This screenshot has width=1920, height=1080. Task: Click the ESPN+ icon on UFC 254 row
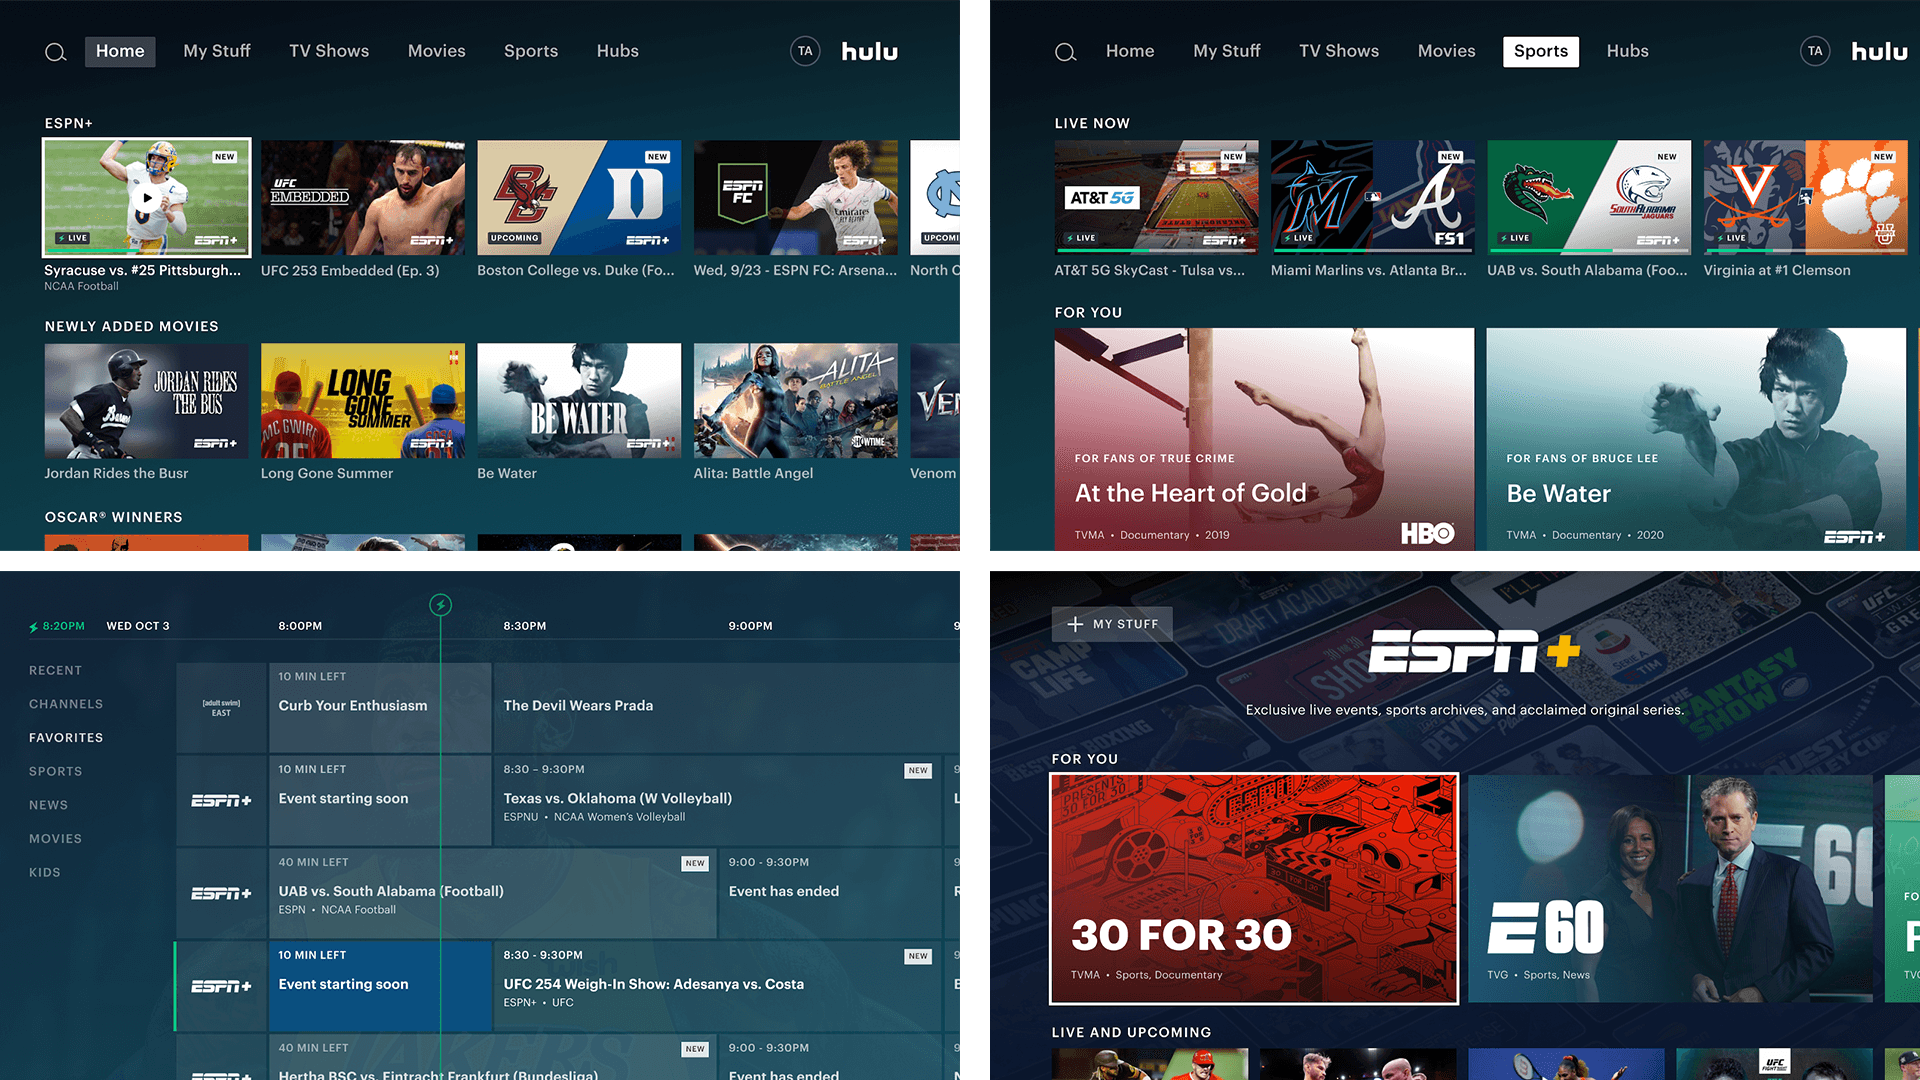pos(222,982)
